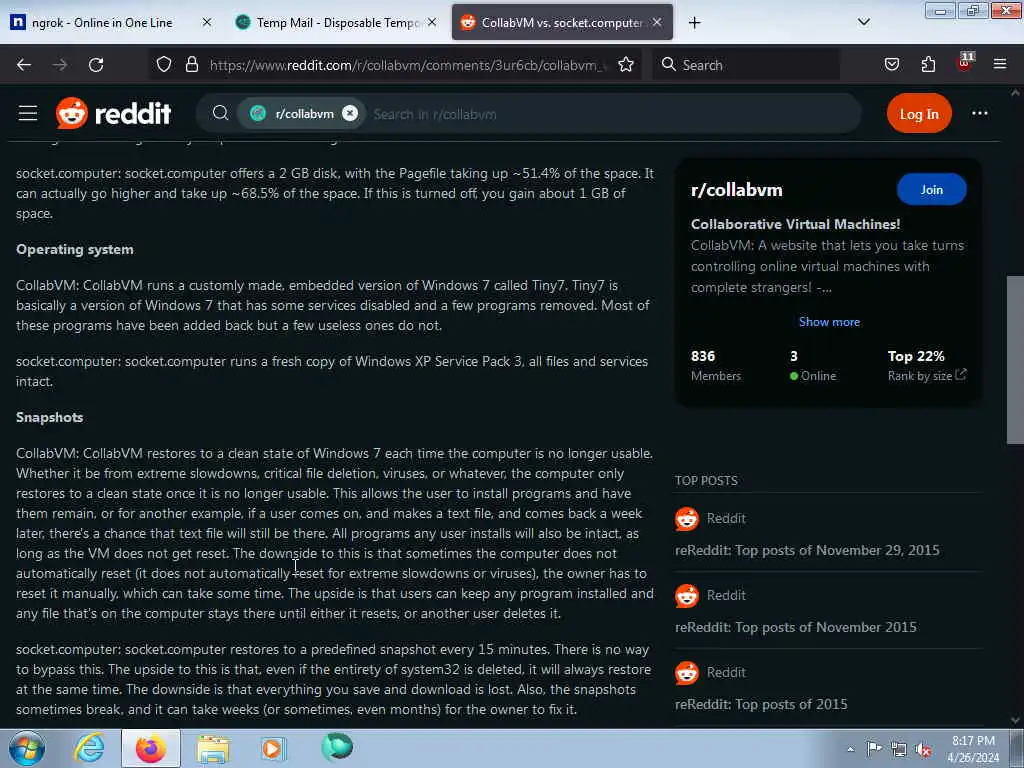
Task: Open reReddit Top posts of 2015
Action: pyautogui.click(x=761, y=704)
